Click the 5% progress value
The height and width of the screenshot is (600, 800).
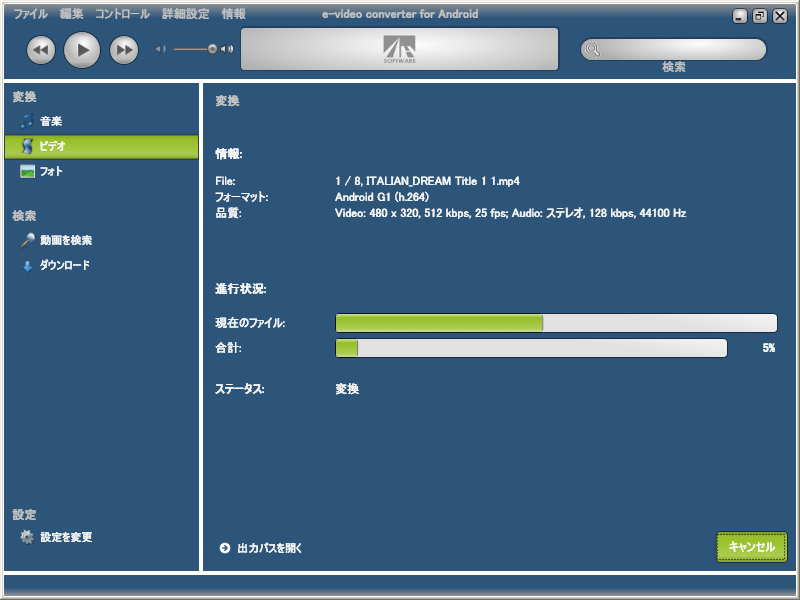point(768,348)
